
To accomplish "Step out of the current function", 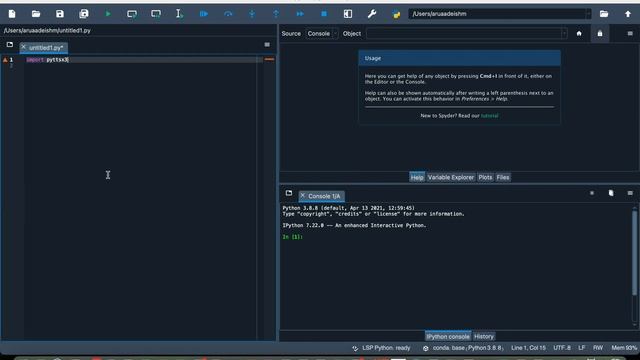I will point(276,14).
